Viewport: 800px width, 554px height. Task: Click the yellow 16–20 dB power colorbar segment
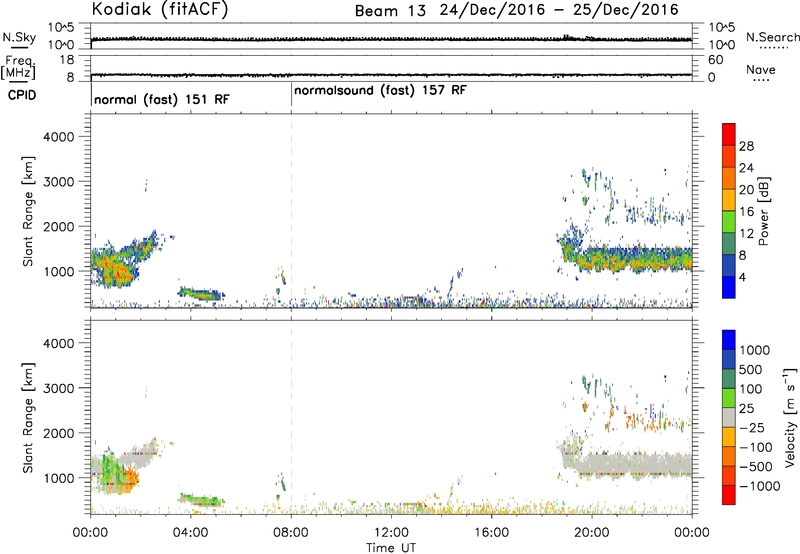(x=729, y=199)
